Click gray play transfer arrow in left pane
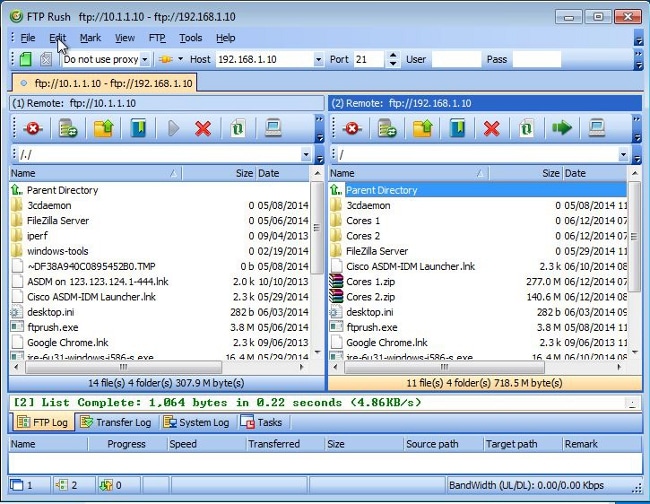 (x=173, y=128)
